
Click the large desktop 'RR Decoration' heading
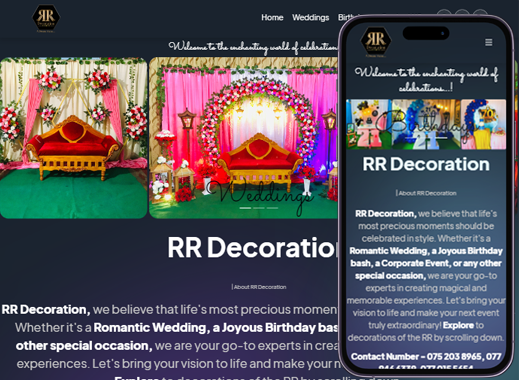253,247
